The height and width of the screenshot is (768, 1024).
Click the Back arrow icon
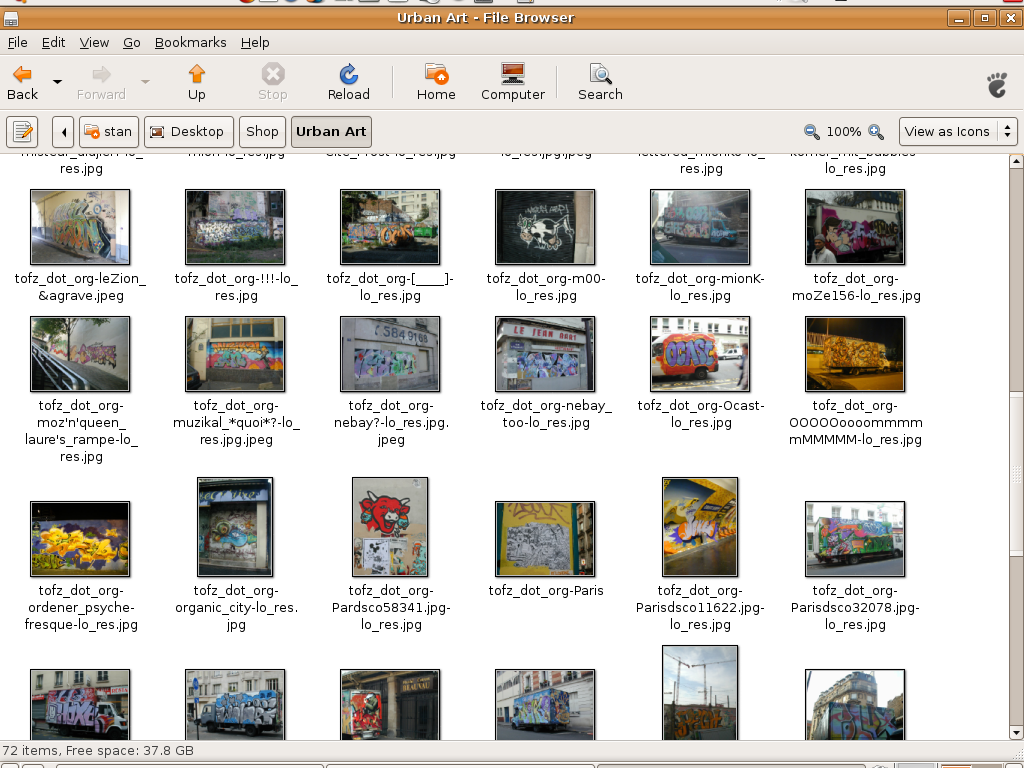(x=22, y=74)
